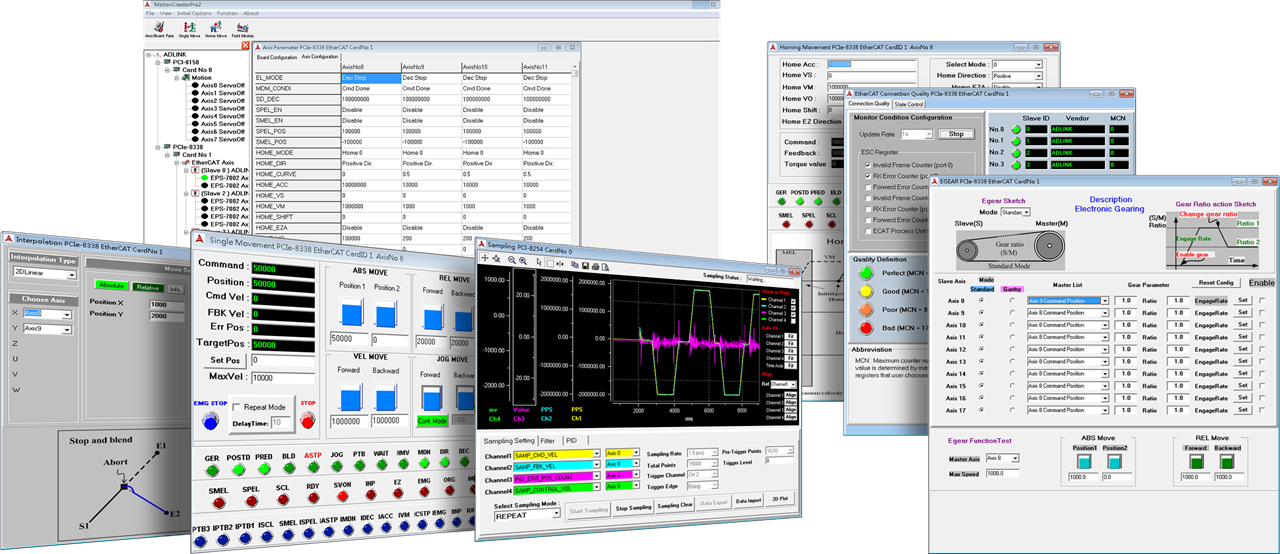This screenshot has height=554, width=1280.
Task: Switch to the Board Configuration tab
Action: click(277, 57)
